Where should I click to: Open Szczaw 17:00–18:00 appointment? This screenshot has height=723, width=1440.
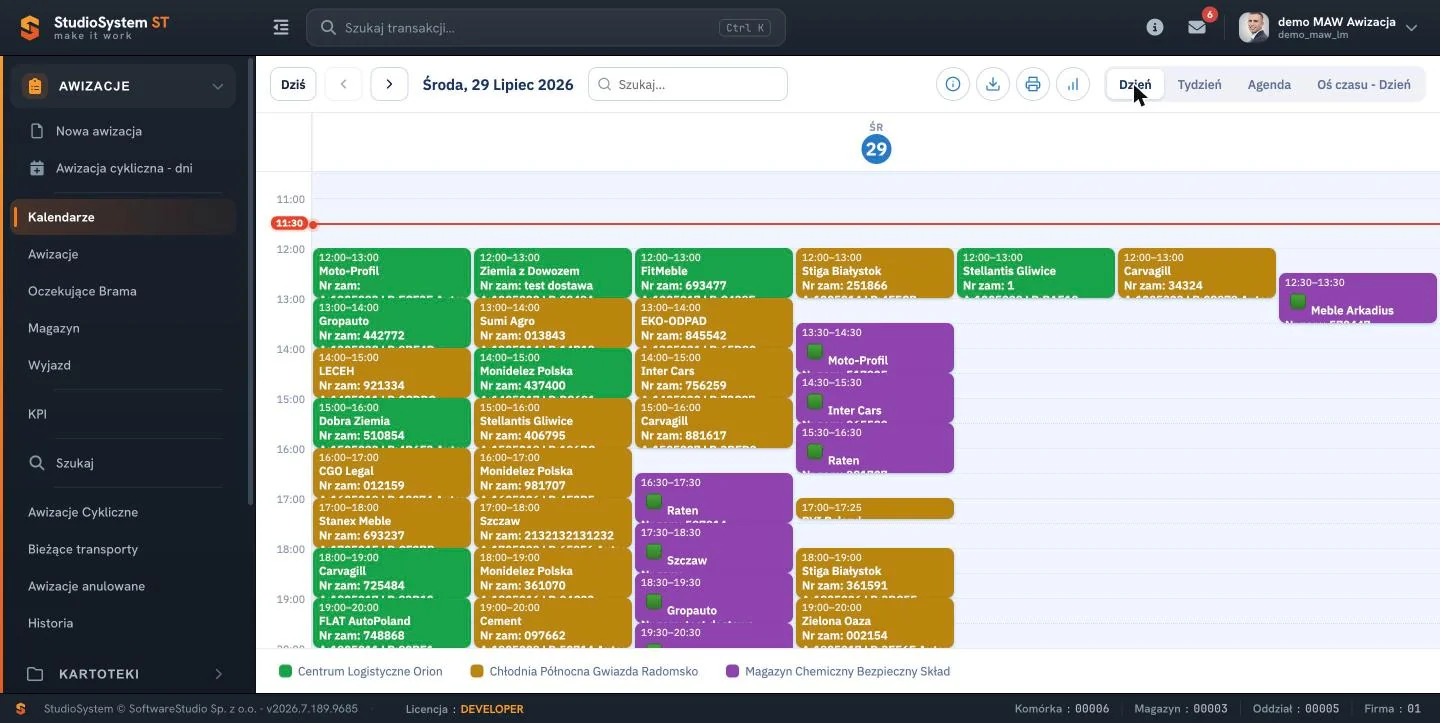[553, 523]
